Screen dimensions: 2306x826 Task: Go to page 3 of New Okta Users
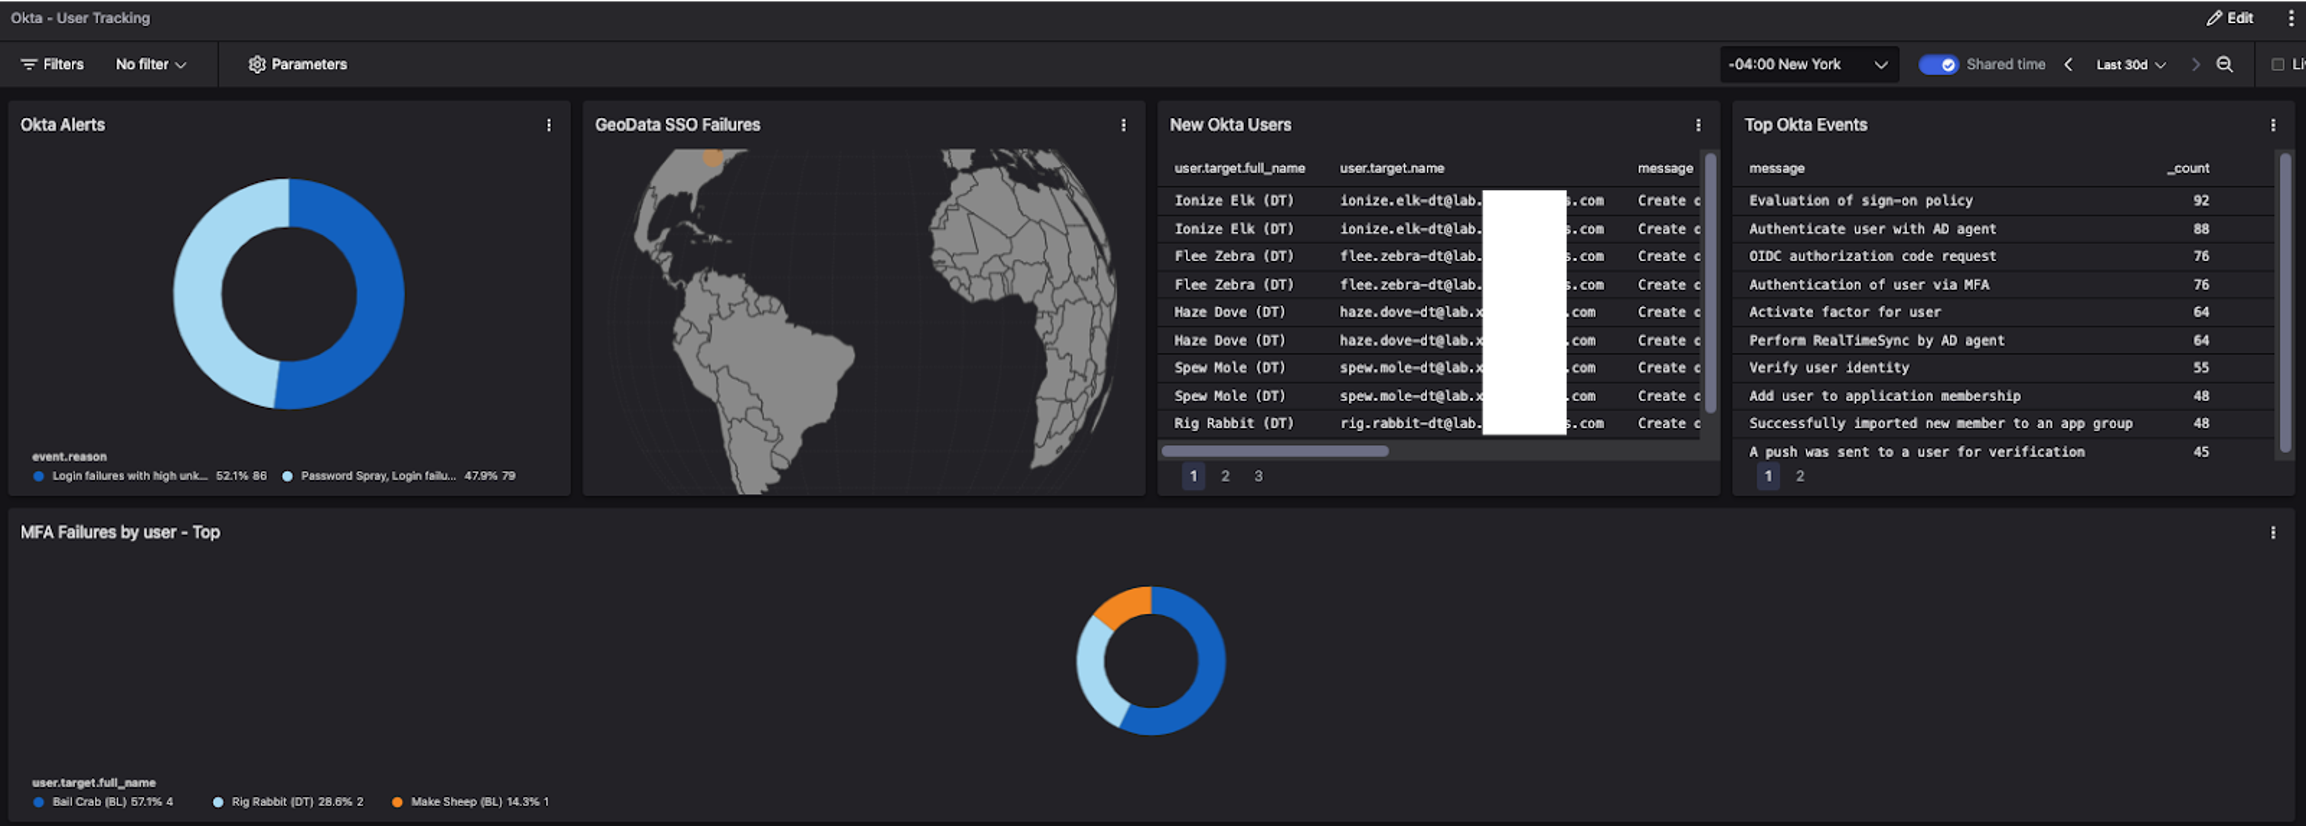click(x=1258, y=476)
